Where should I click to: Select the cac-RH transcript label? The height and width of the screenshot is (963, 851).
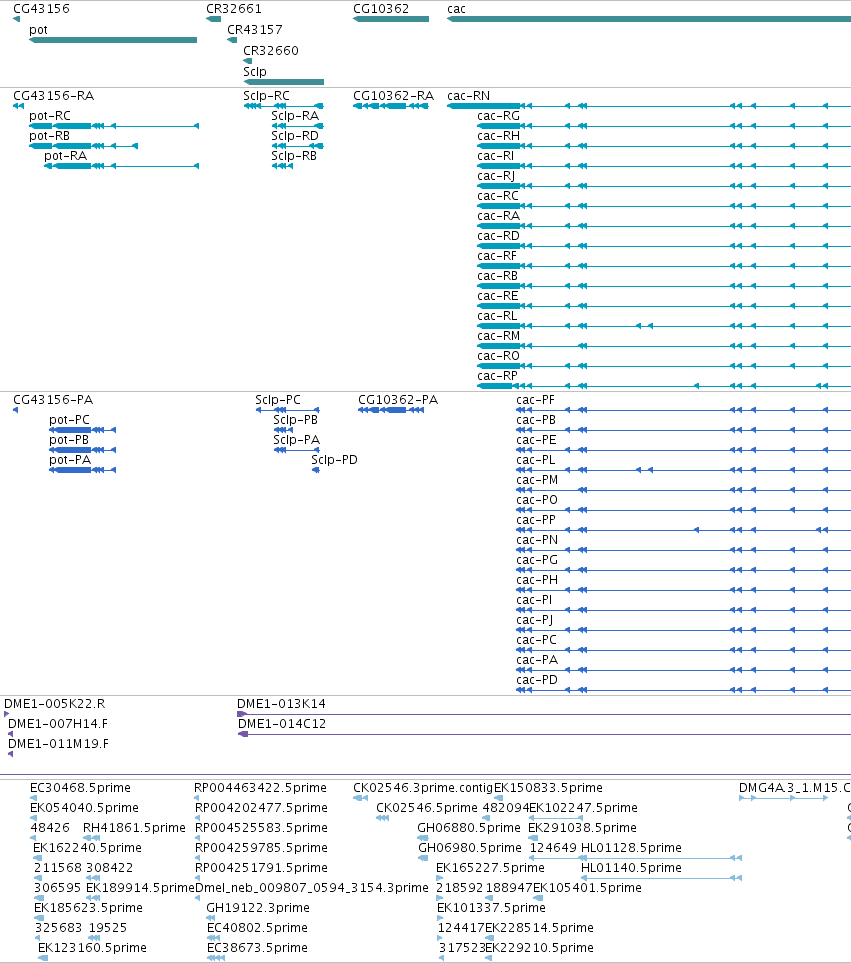click(x=499, y=136)
